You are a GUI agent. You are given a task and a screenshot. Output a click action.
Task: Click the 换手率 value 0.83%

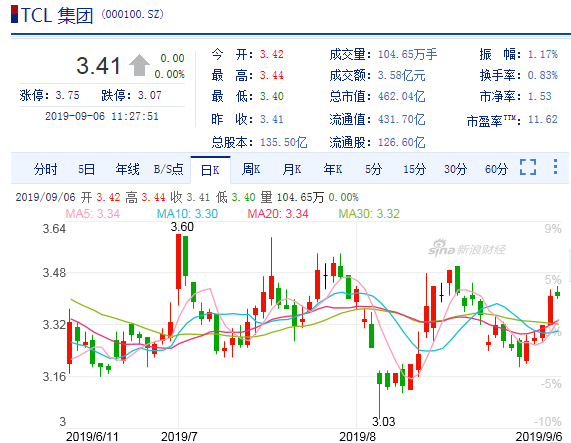pyautogui.click(x=543, y=75)
